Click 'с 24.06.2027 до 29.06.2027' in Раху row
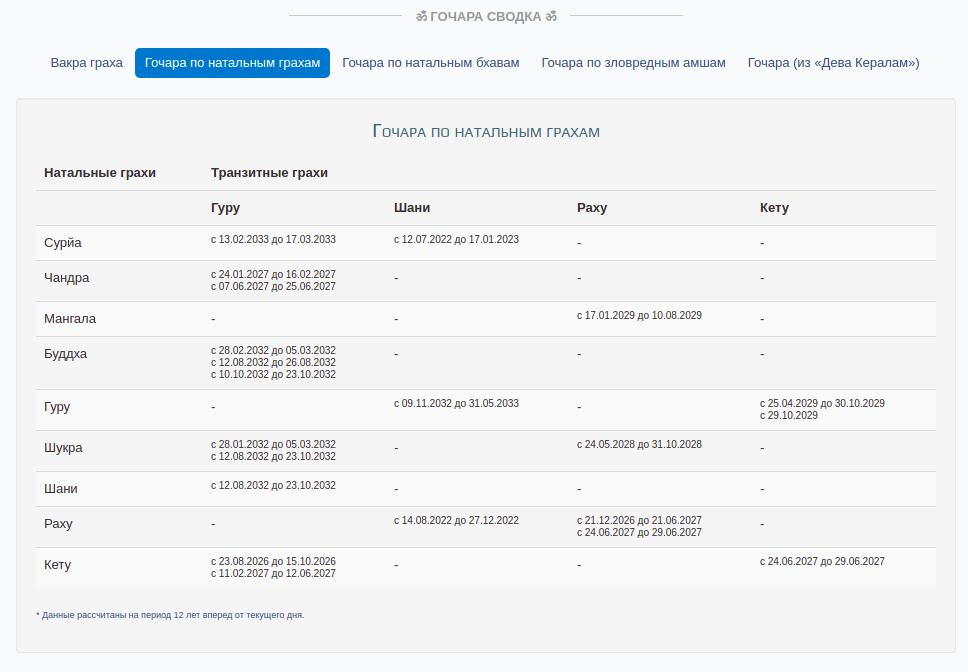This screenshot has height=672, width=968. [640, 533]
